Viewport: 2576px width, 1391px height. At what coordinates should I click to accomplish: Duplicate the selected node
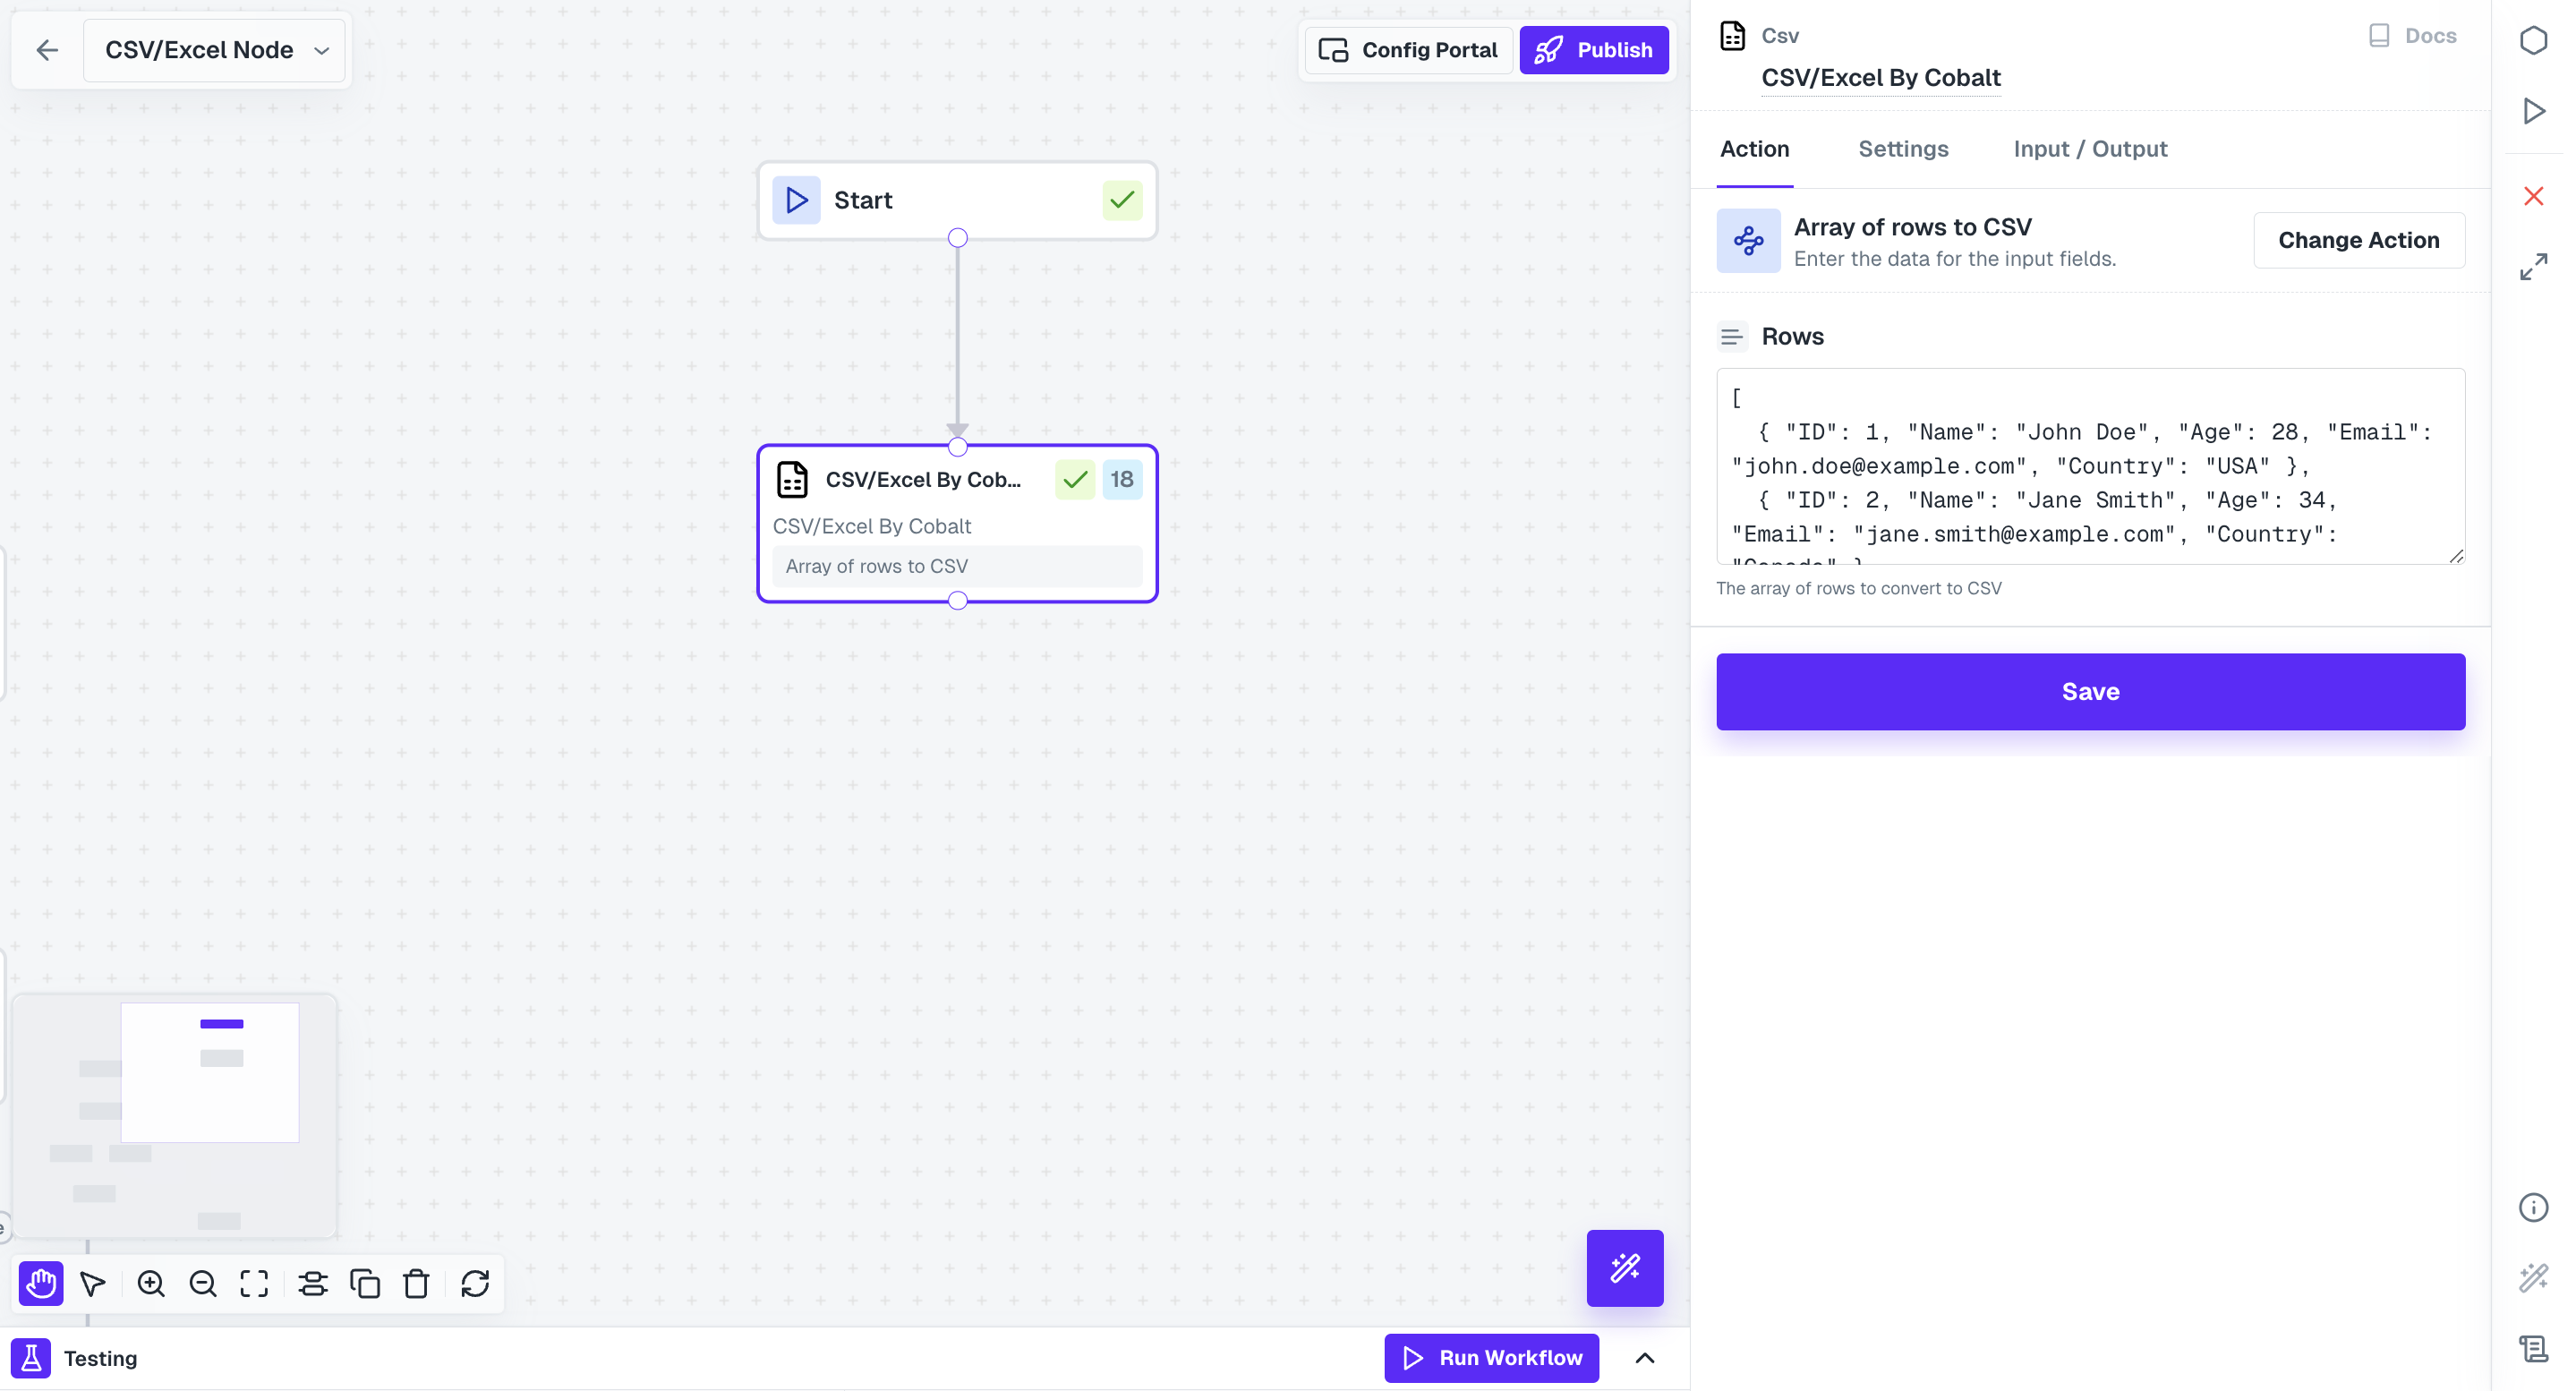(x=365, y=1283)
